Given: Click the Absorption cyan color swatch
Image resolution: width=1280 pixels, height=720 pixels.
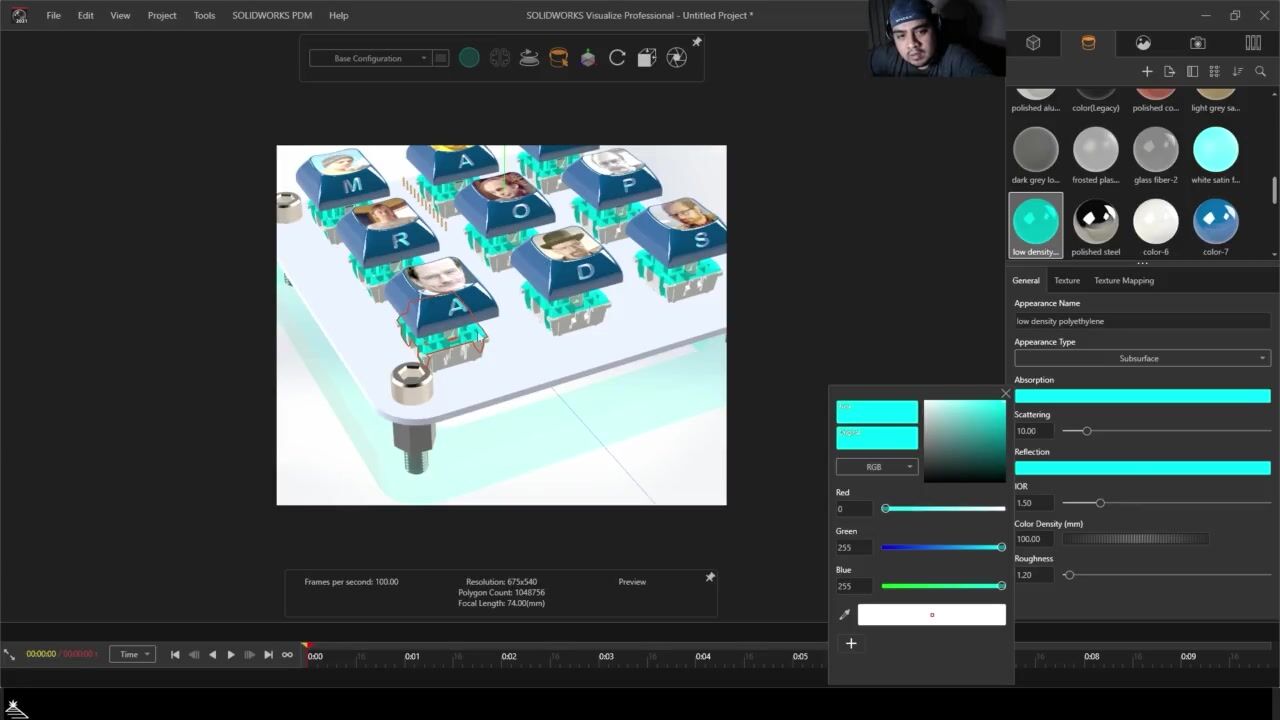Looking at the screenshot, I should coord(1142,396).
